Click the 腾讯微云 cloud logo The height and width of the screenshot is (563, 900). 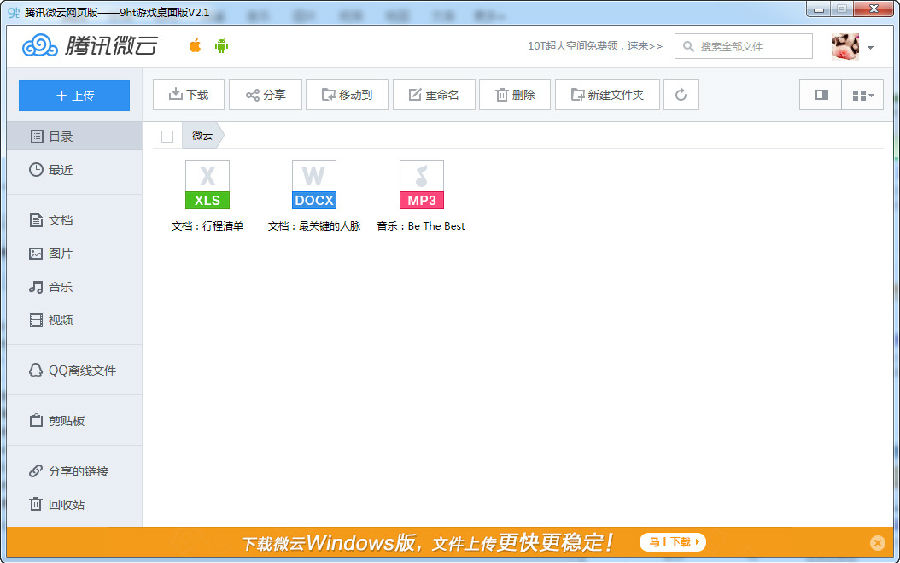pos(90,45)
